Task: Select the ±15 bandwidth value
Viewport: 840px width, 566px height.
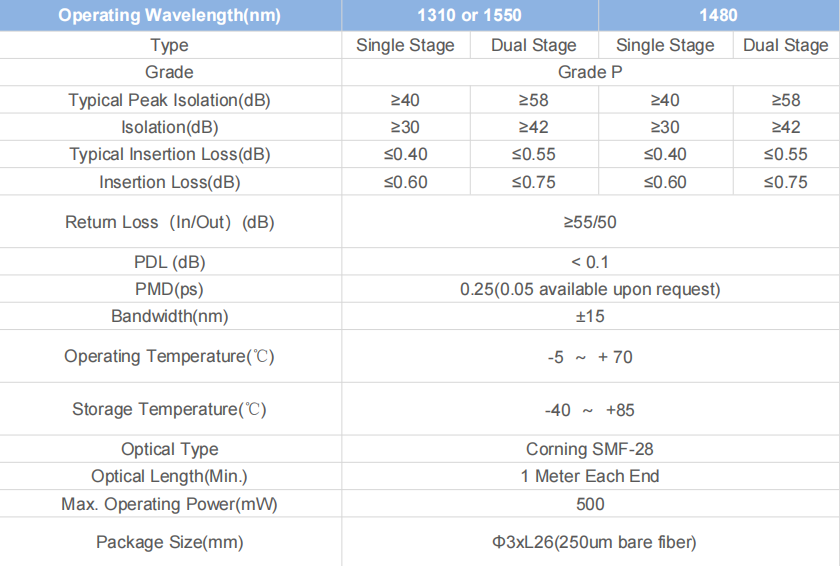Action: (x=590, y=317)
